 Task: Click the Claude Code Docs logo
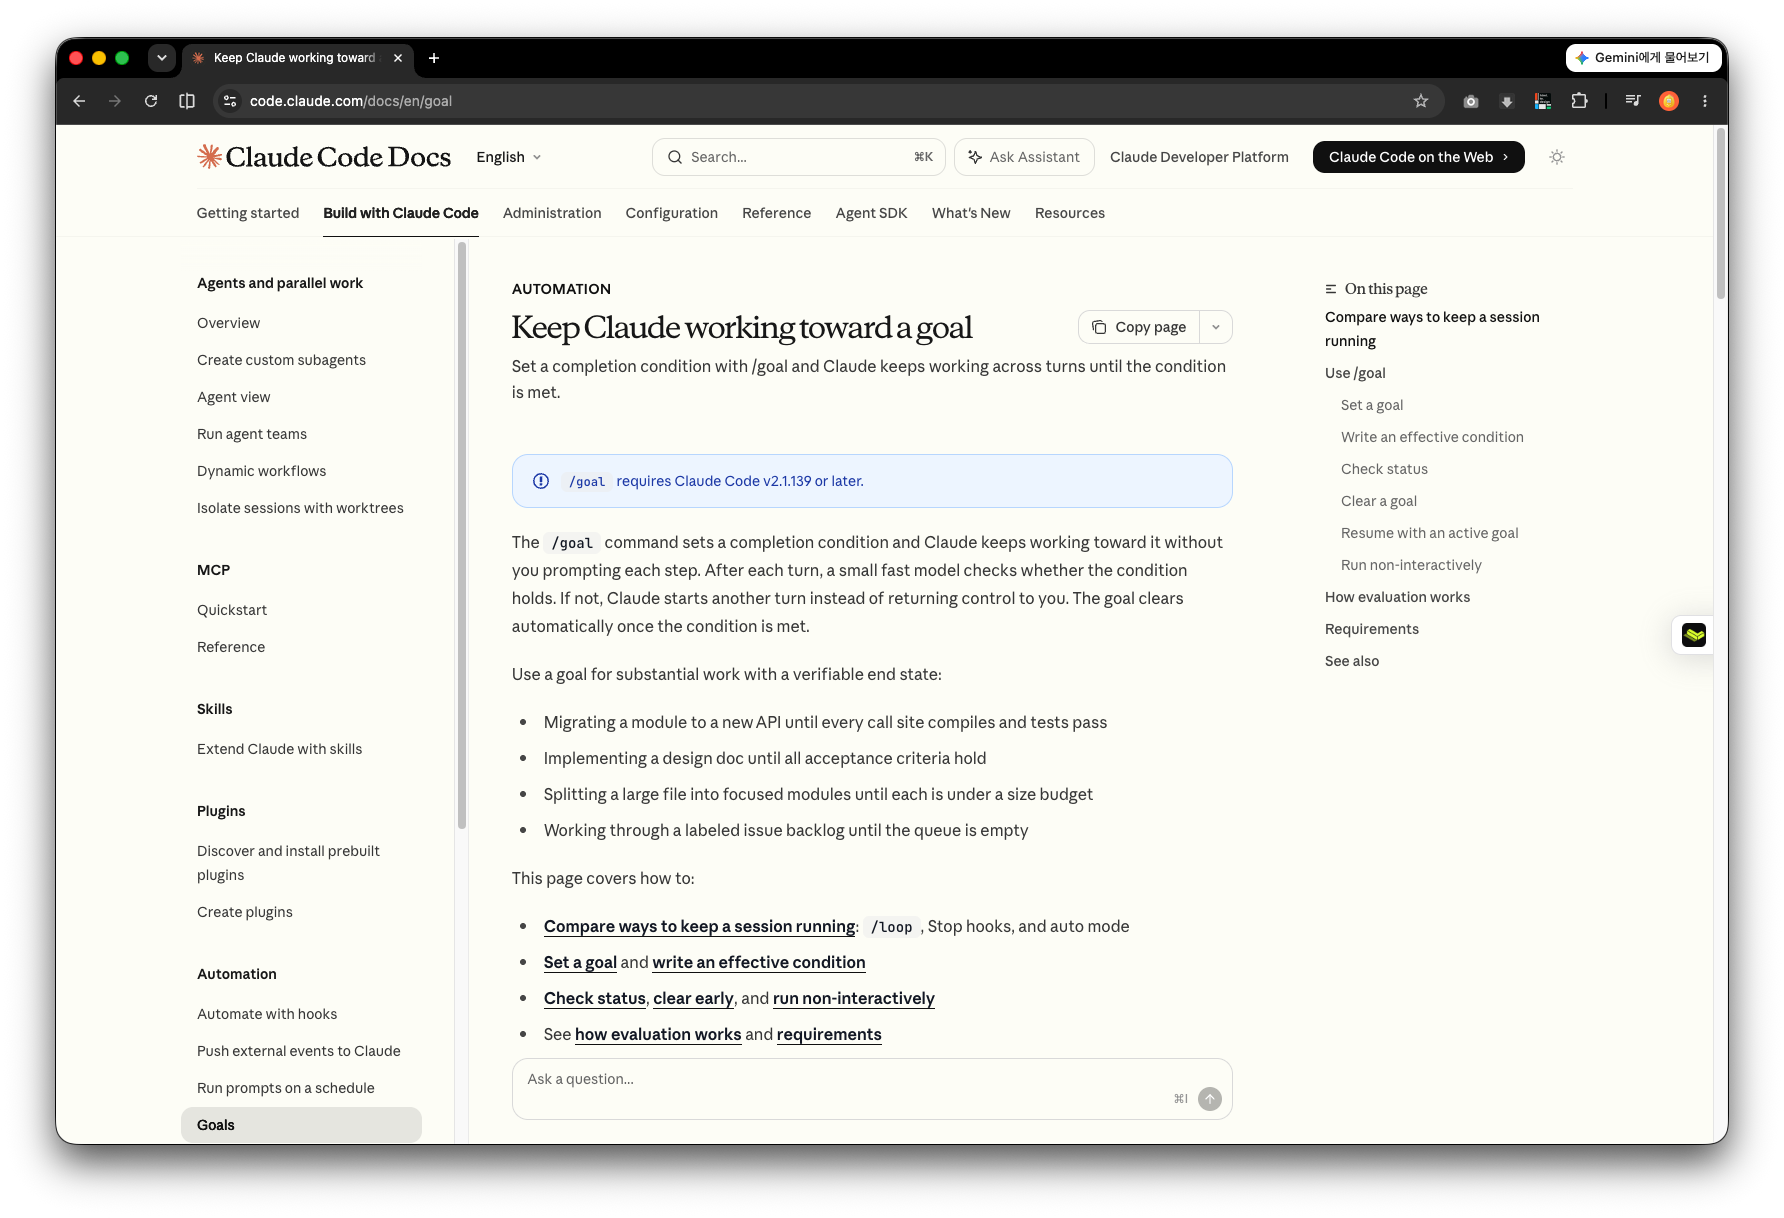coord(324,157)
